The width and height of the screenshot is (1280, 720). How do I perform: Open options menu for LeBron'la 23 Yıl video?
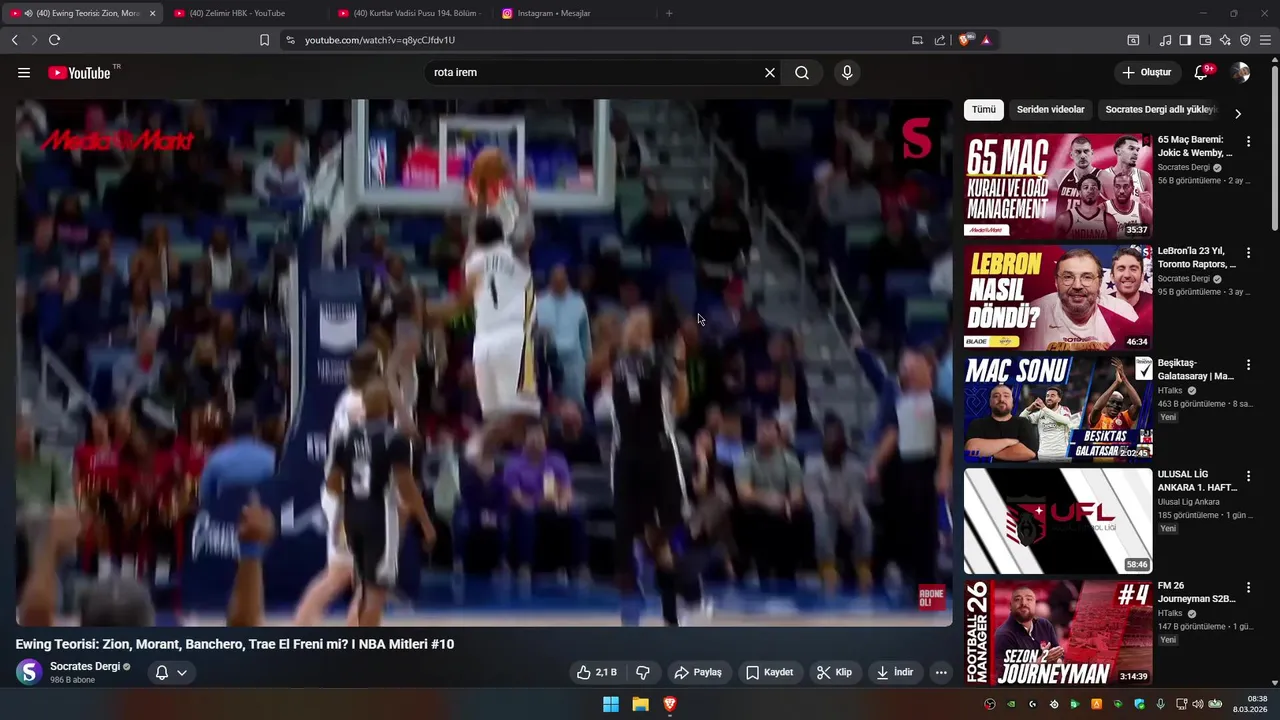tap(1248, 253)
